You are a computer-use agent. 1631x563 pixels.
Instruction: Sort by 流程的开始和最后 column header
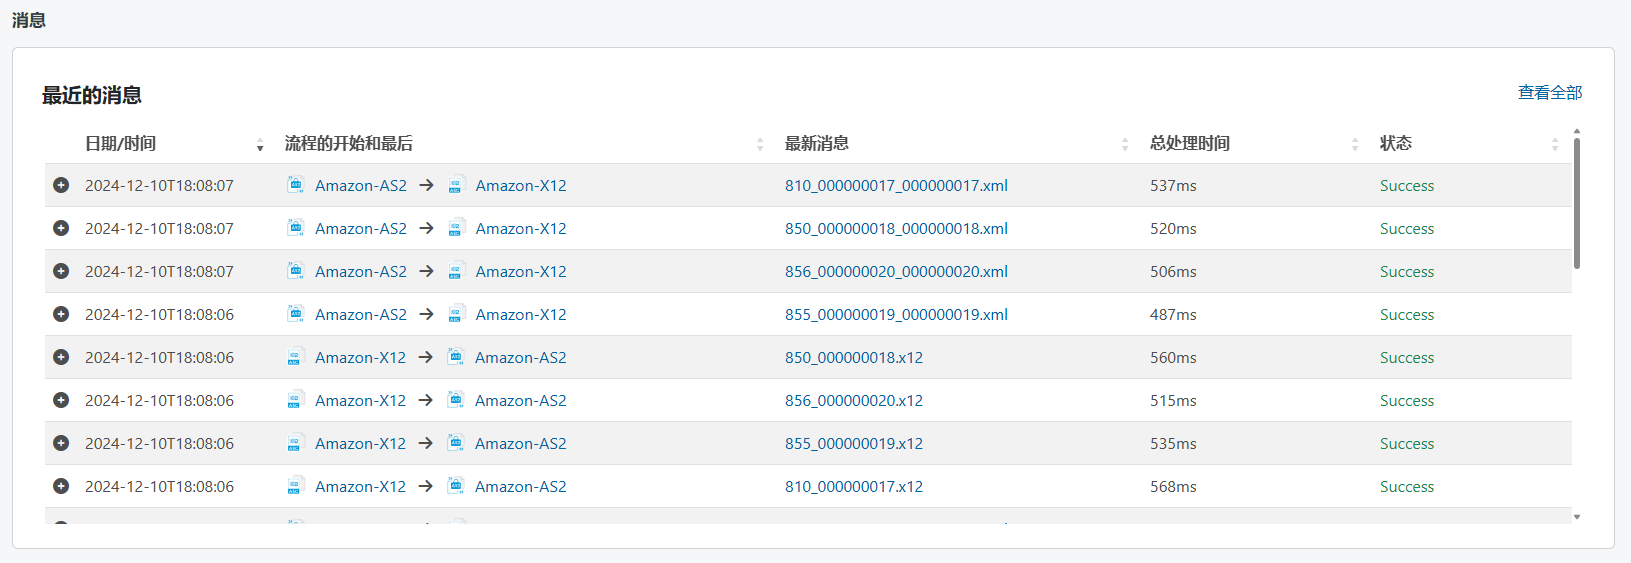tap(348, 143)
